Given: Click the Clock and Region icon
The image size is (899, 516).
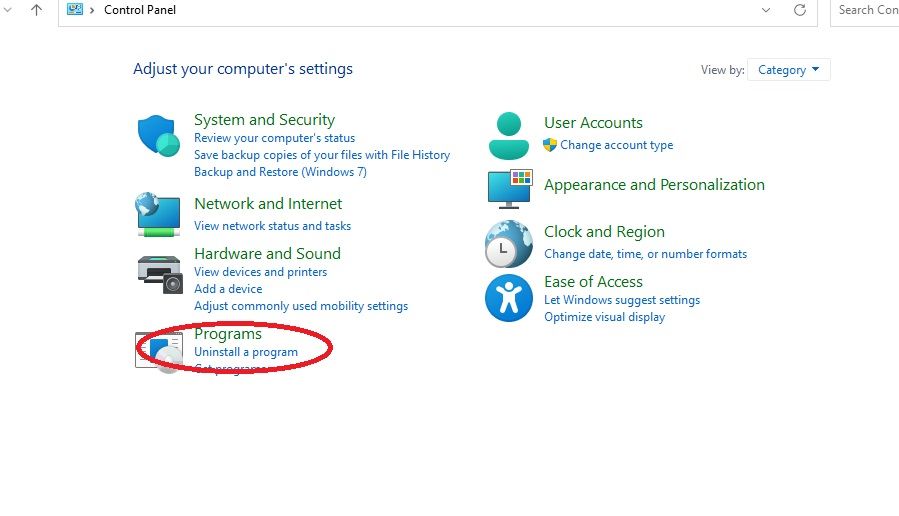Looking at the screenshot, I should 509,244.
